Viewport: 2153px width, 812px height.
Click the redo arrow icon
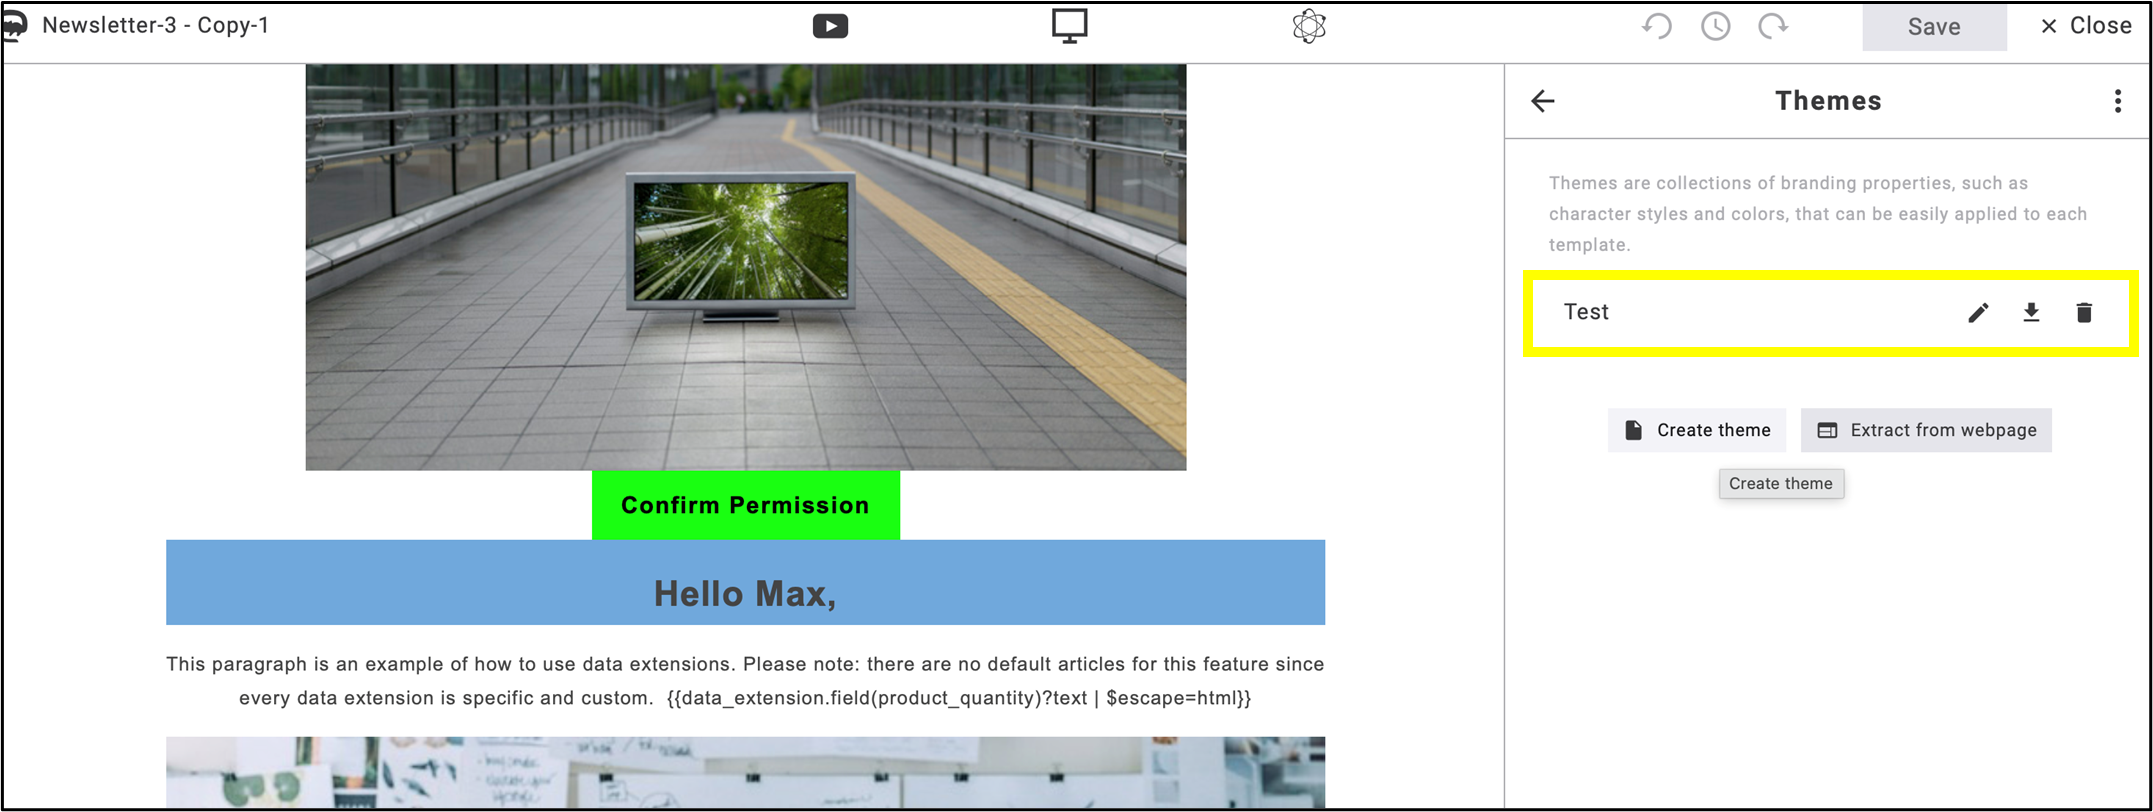[1773, 26]
